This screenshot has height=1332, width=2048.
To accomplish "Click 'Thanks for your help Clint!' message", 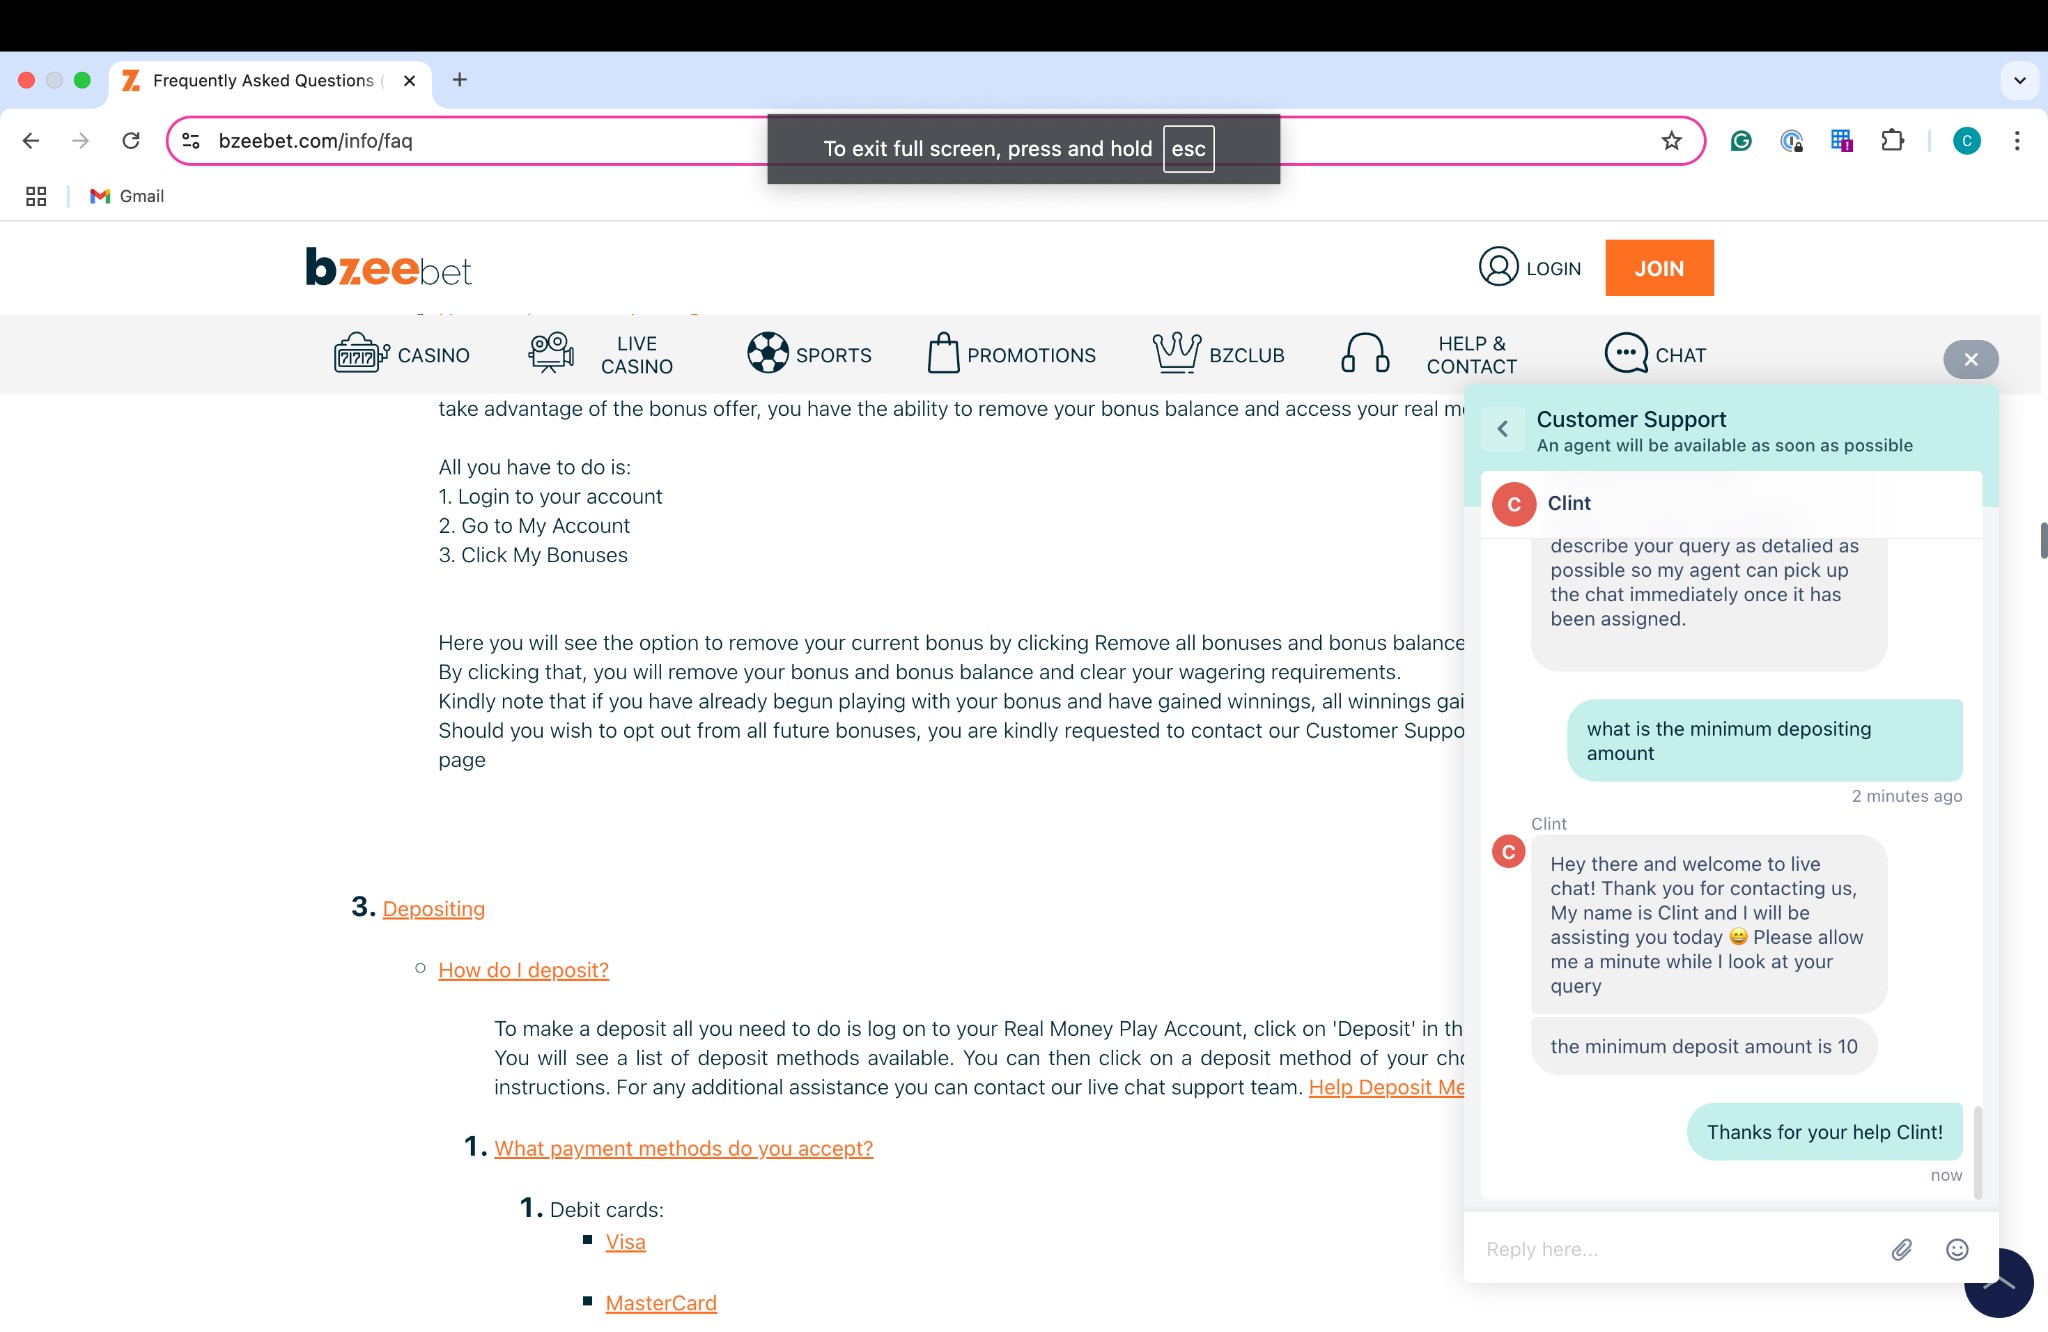I will coord(1824,1132).
